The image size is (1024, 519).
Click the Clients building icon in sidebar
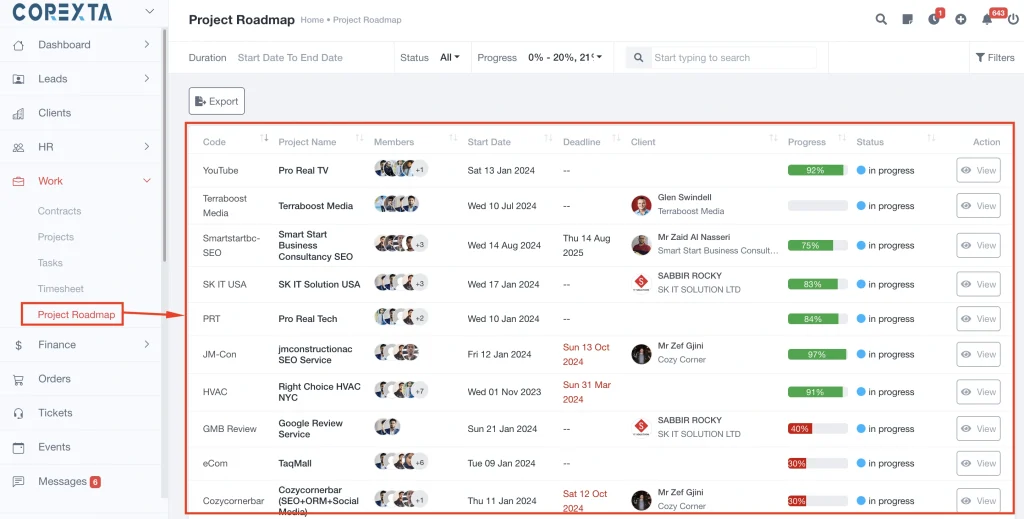(18, 113)
